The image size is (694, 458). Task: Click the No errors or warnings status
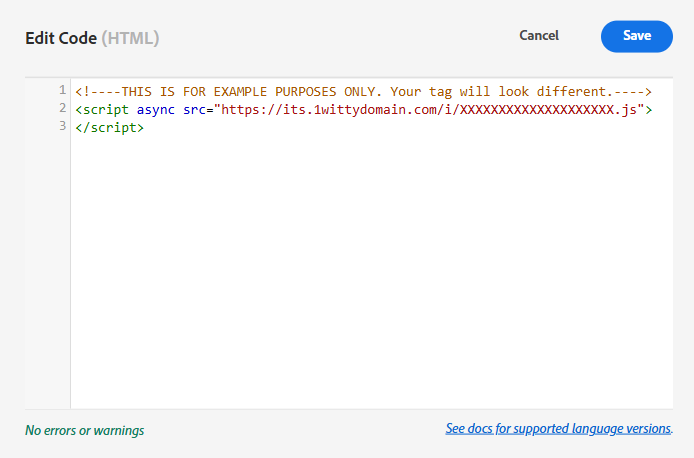(x=85, y=430)
